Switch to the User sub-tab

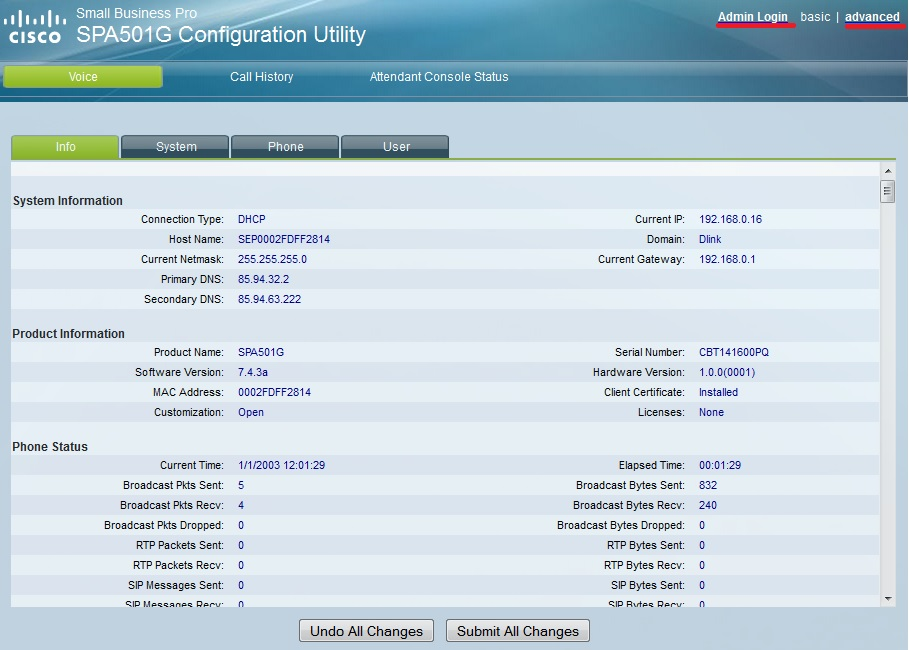pyautogui.click(x=396, y=147)
